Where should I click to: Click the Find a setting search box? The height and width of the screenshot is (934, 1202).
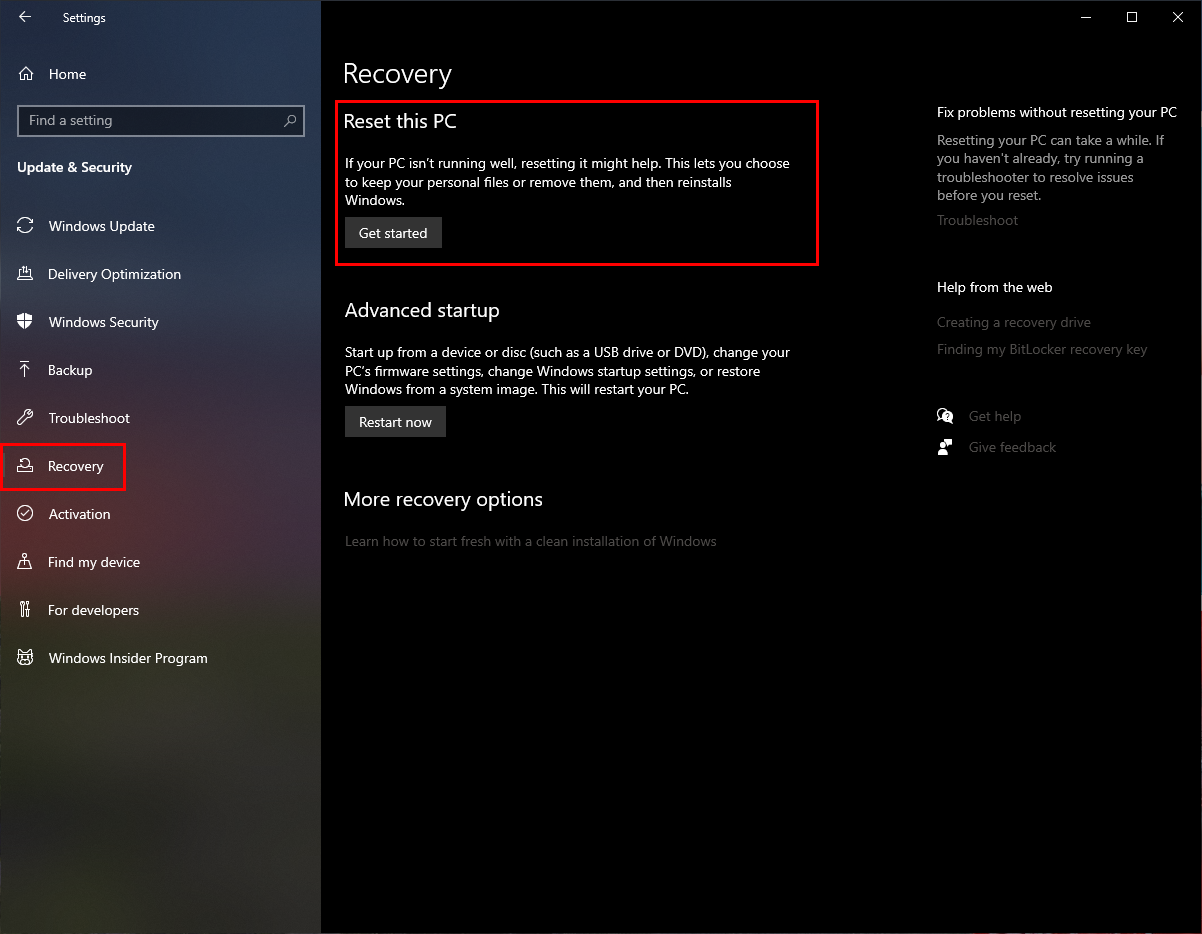tap(160, 120)
